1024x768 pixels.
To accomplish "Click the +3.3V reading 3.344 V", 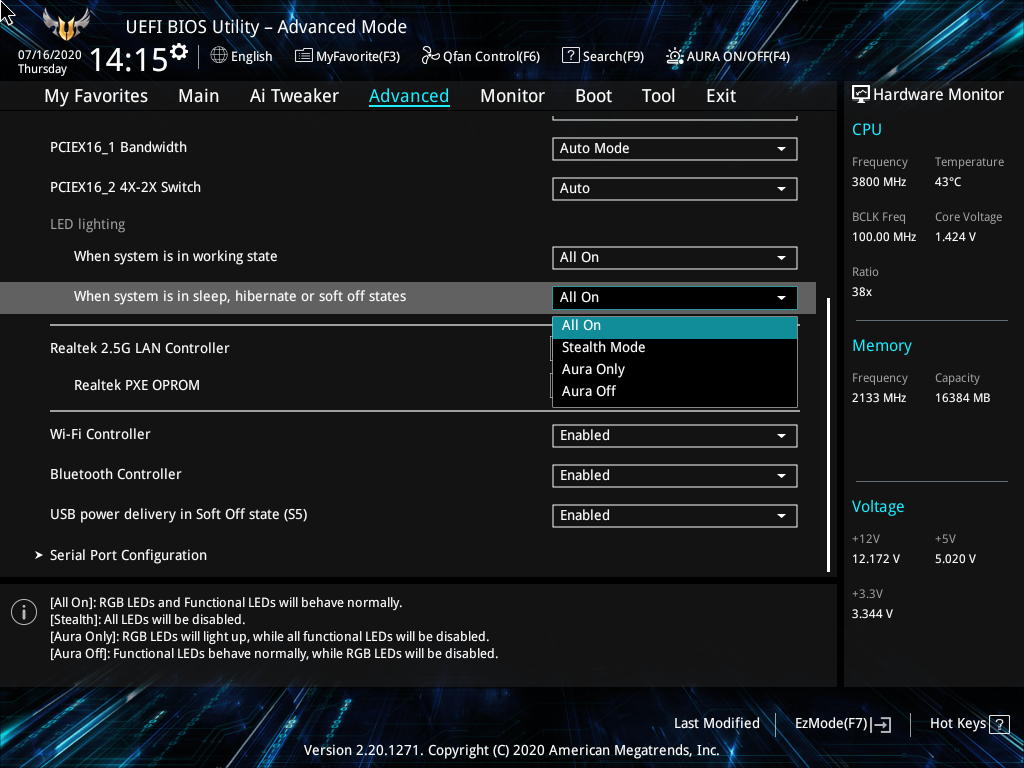I will click(872, 614).
